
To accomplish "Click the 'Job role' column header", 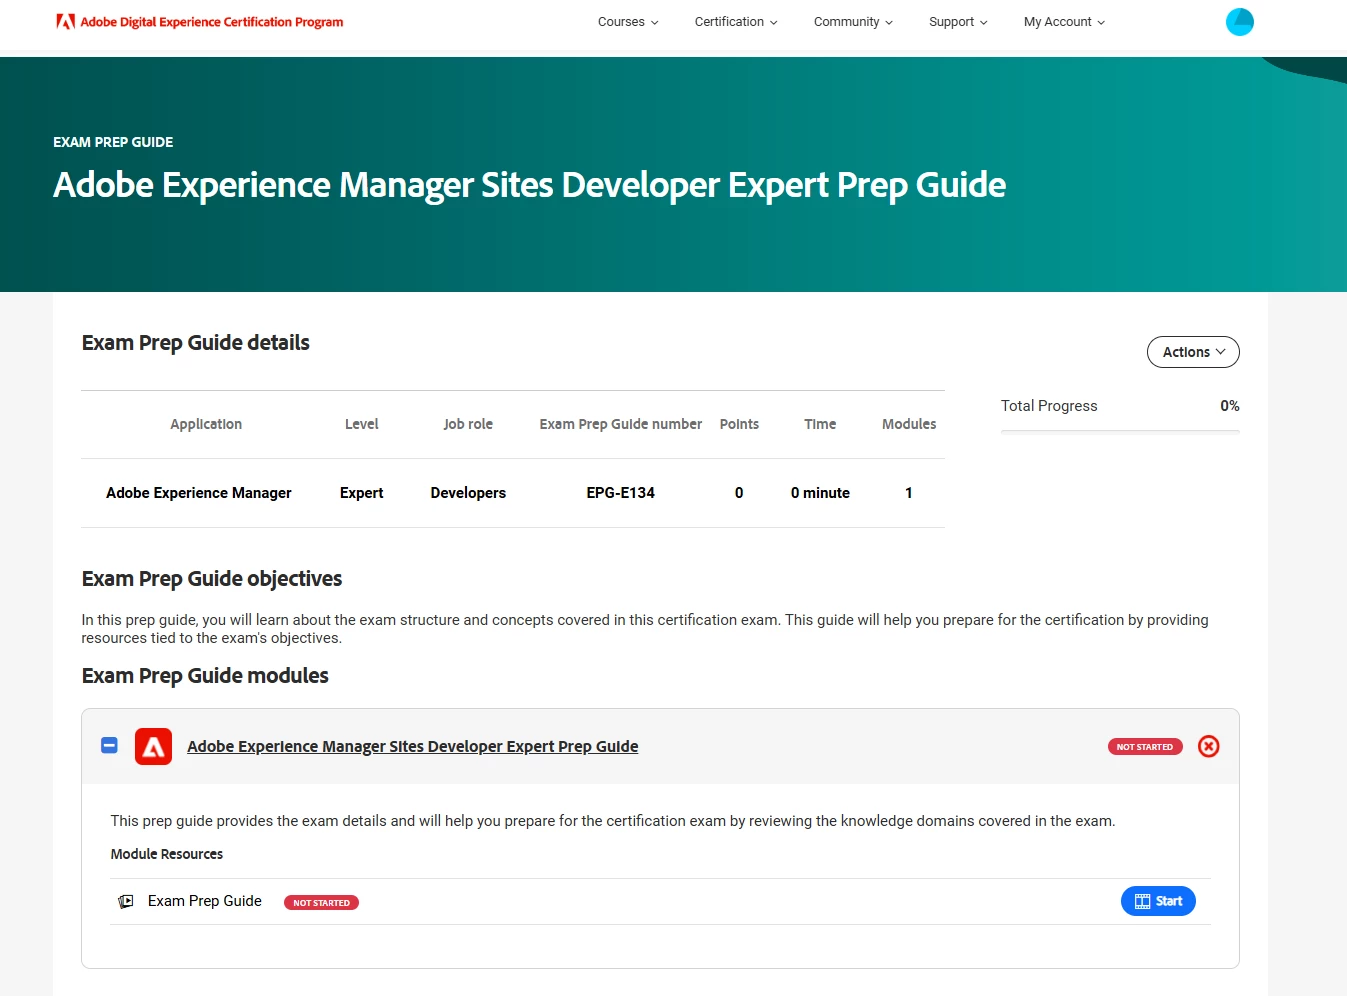I will click(468, 424).
